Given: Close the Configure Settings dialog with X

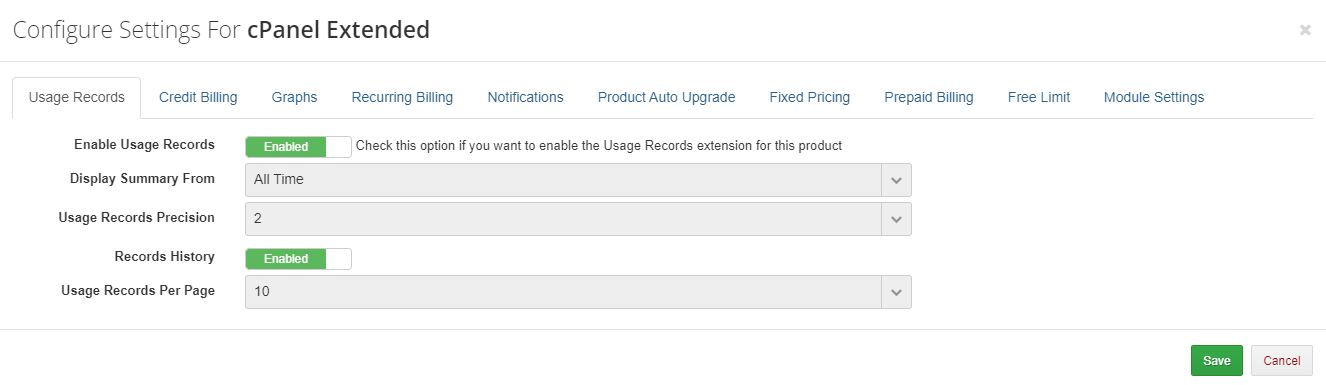Looking at the screenshot, I should (1305, 30).
